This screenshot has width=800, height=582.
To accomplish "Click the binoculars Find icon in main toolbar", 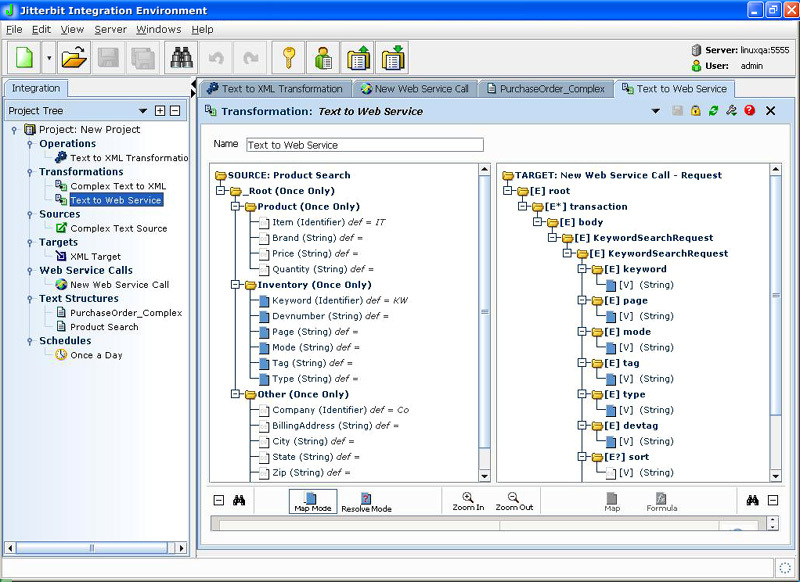I will point(181,58).
